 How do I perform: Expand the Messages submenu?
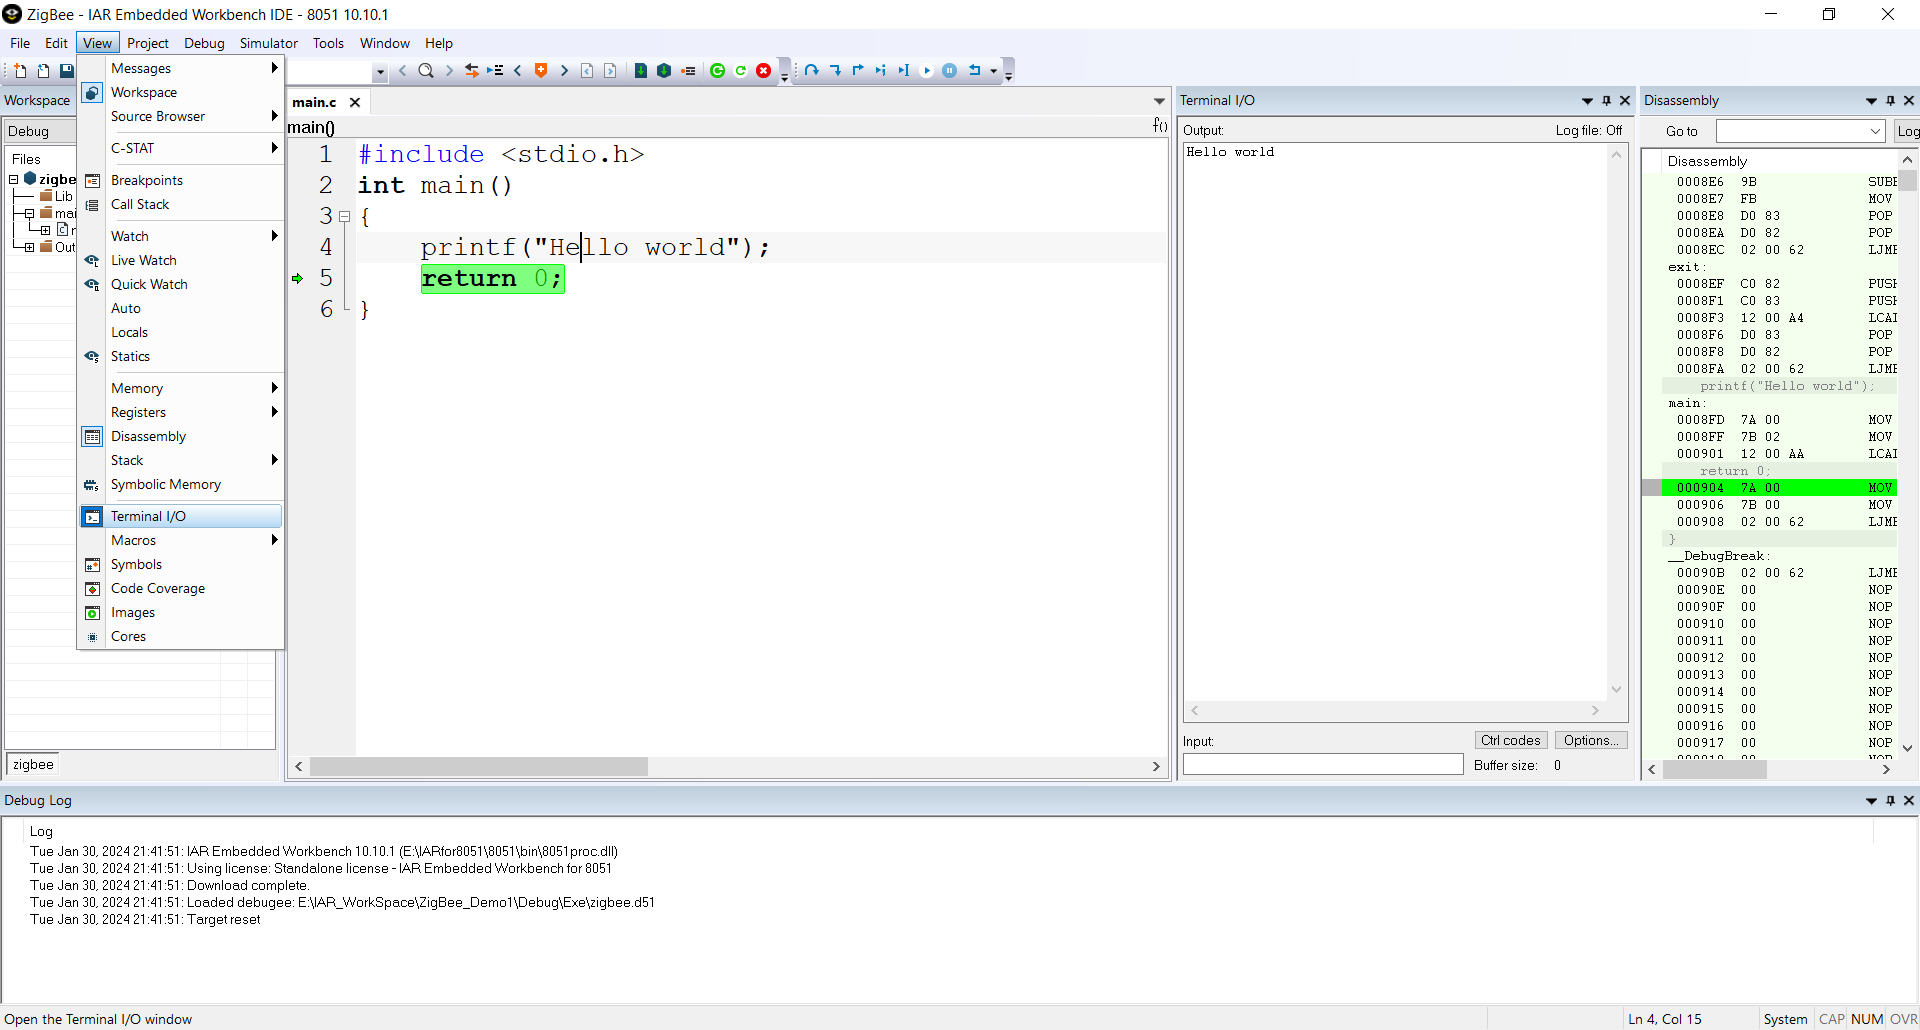[x=181, y=68]
